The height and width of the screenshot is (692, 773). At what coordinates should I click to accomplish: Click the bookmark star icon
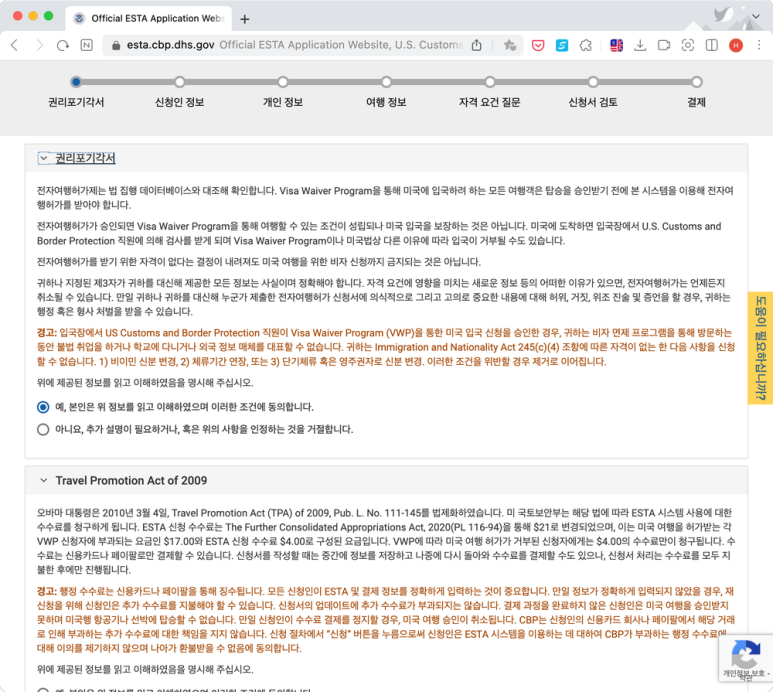point(510,45)
